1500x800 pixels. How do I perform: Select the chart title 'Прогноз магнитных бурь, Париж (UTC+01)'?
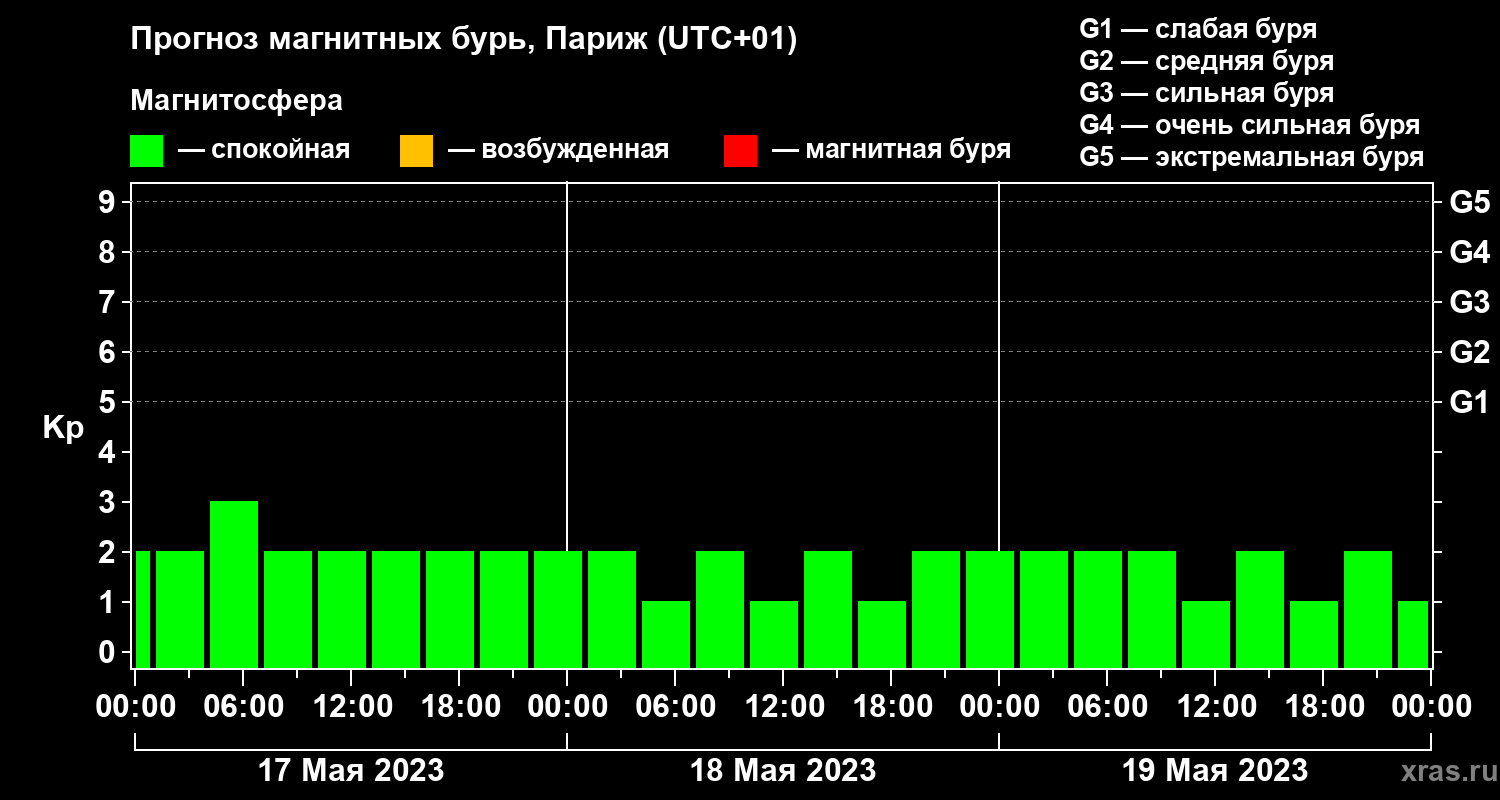[464, 40]
